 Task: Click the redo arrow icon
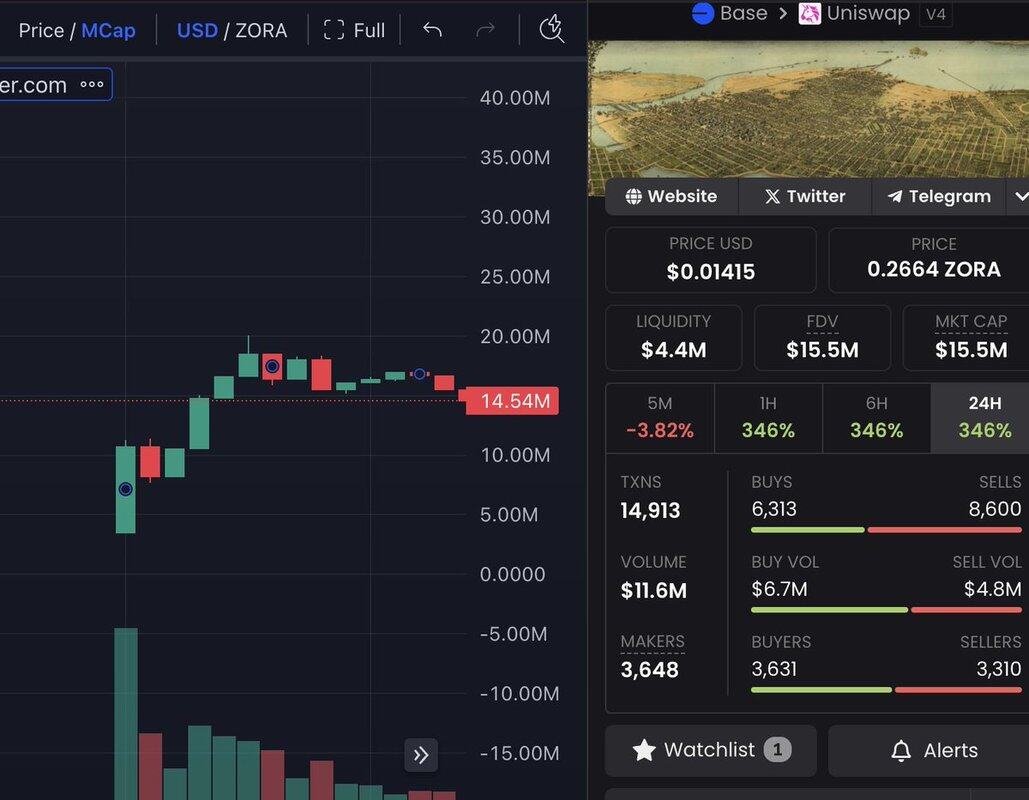485,30
